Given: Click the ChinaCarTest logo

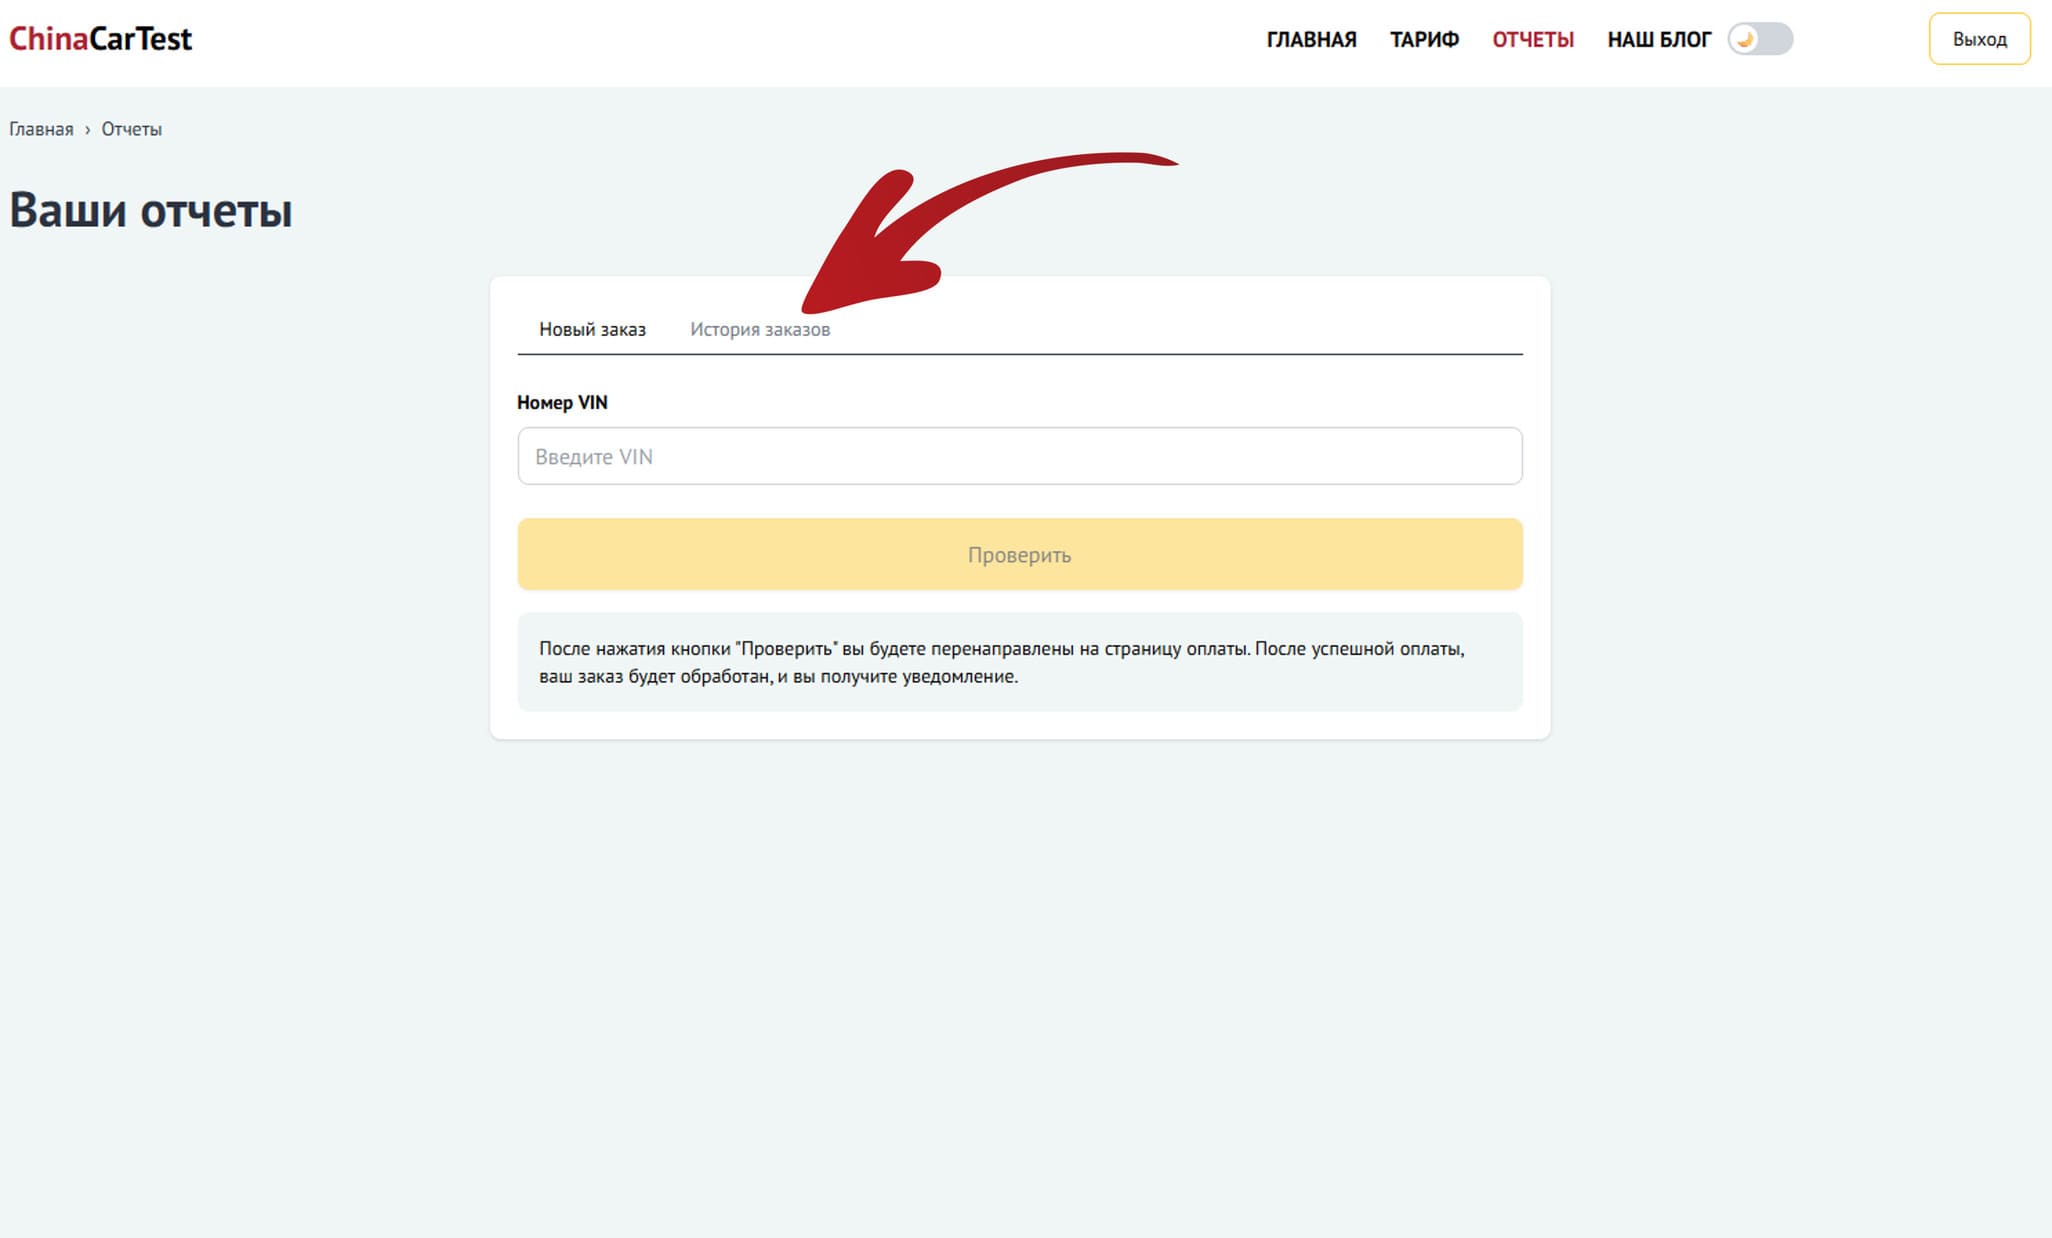Looking at the screenshot, I should pos(100,39).
